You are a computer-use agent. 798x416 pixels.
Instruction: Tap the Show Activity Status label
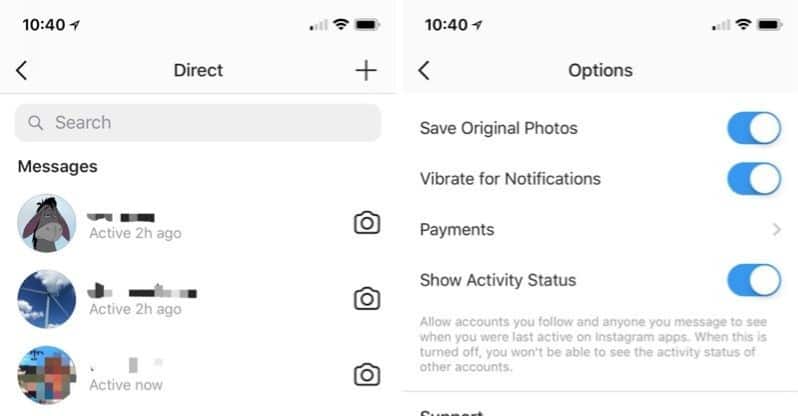(x=498, y=280)
